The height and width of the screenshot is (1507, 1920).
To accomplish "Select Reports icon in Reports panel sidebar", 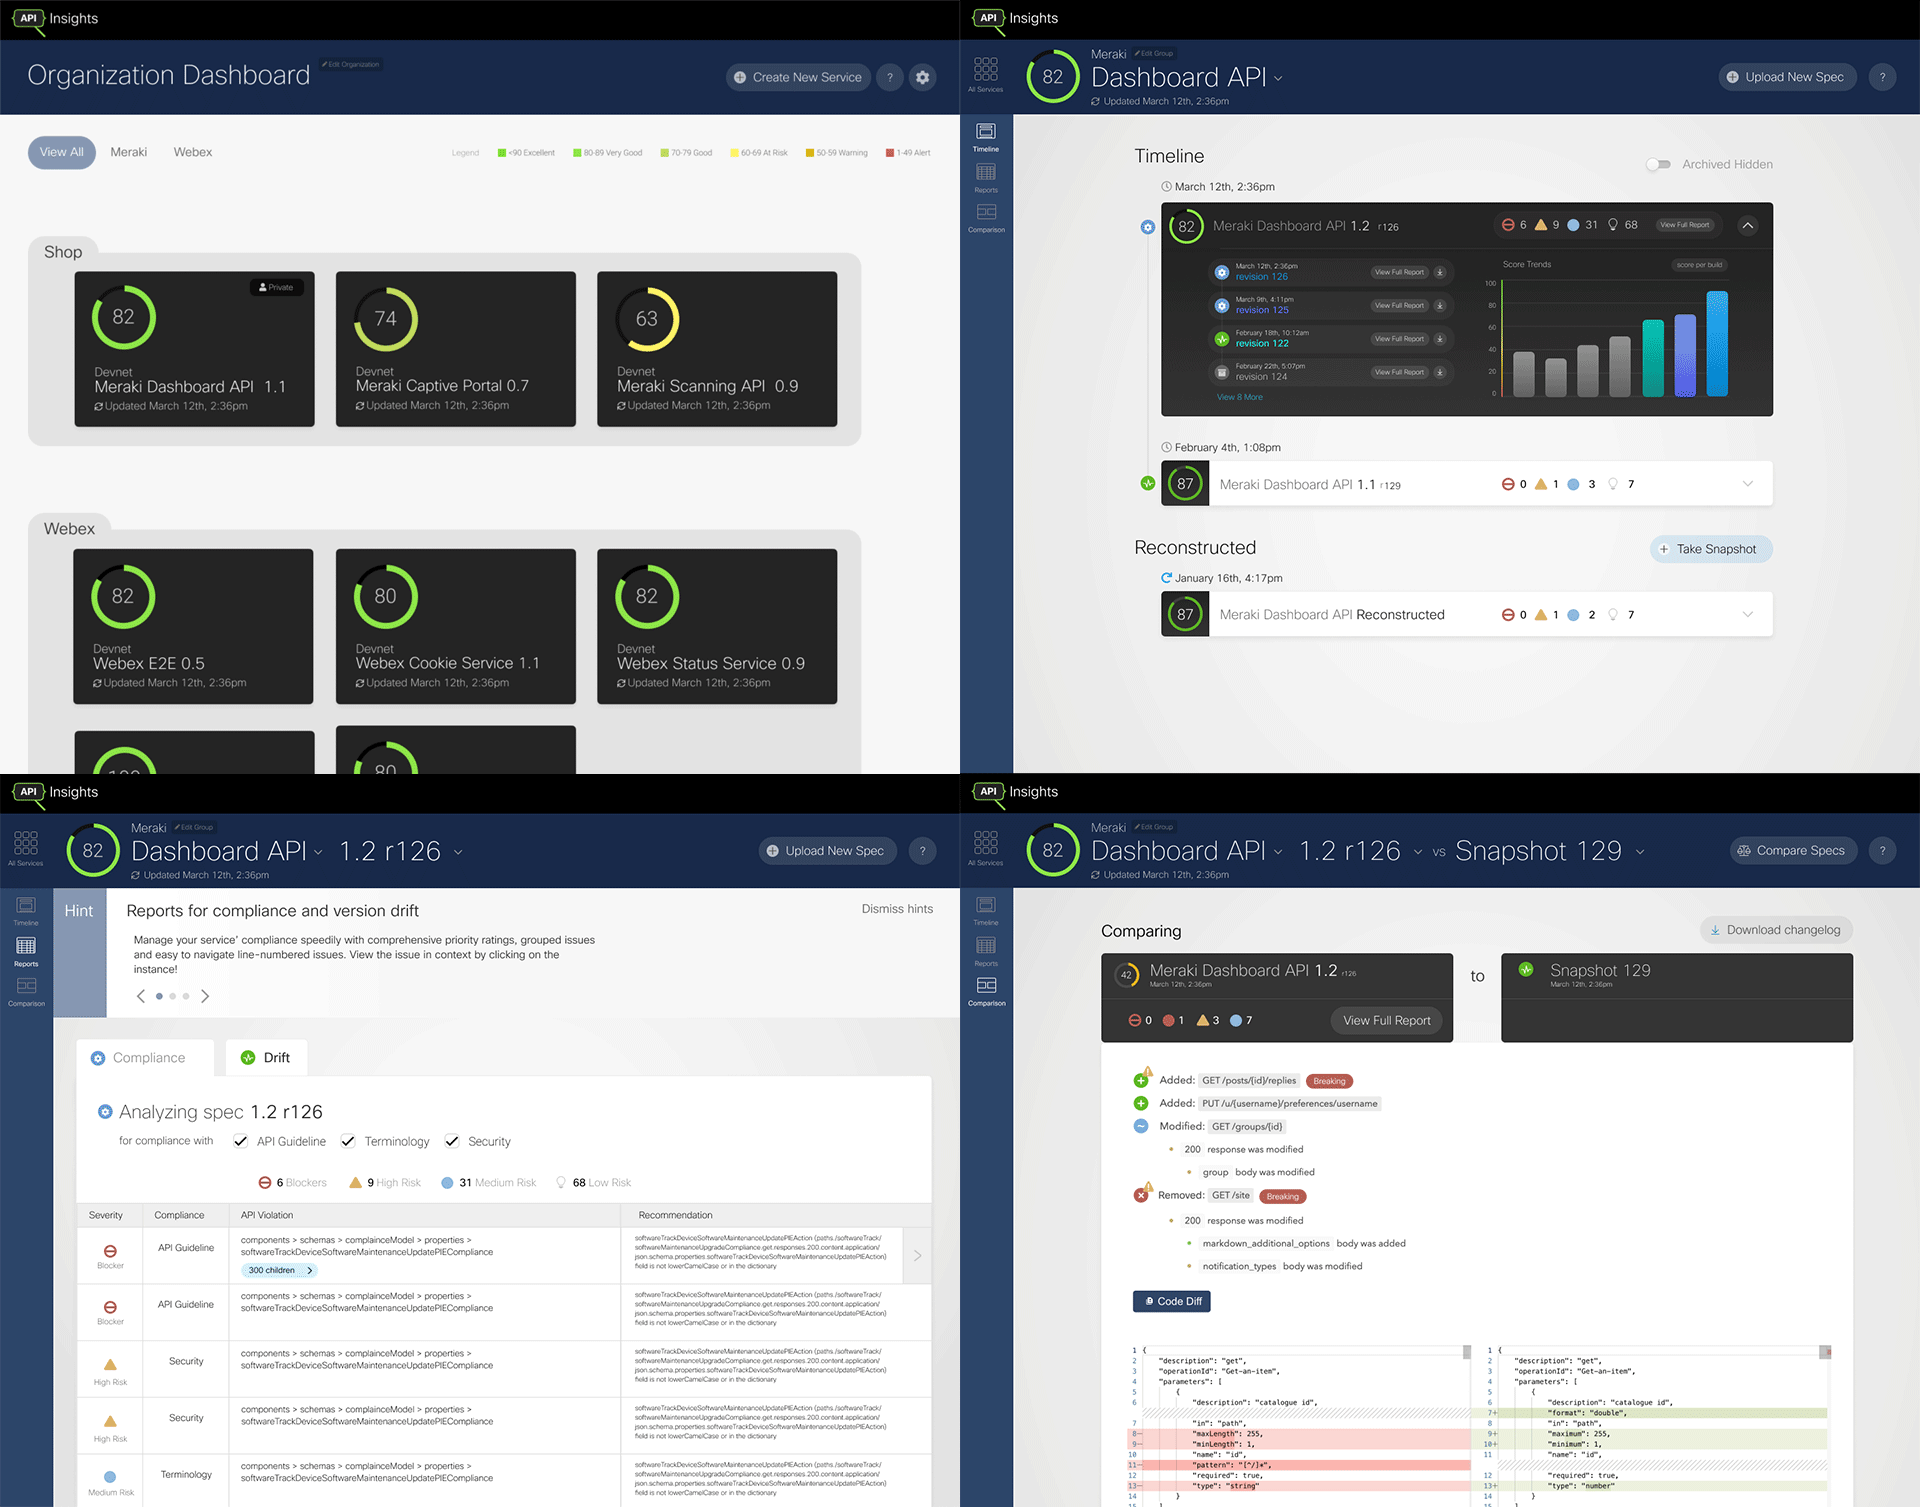I will 26,951.
